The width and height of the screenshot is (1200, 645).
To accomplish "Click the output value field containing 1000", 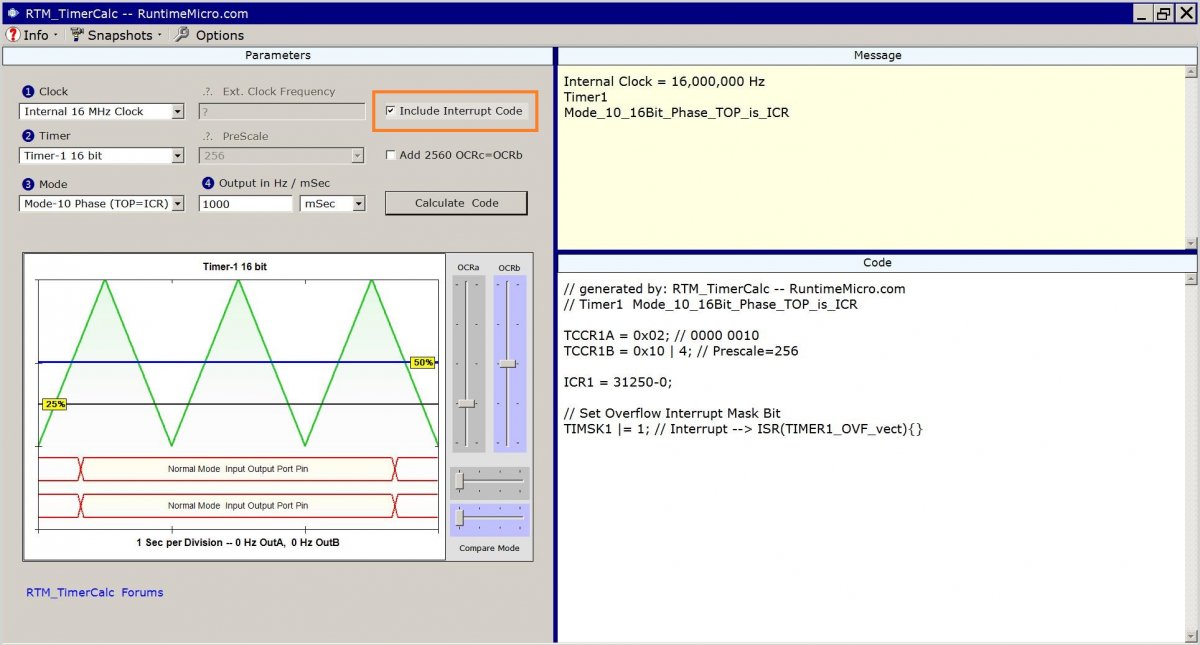I will click(246, 203).
